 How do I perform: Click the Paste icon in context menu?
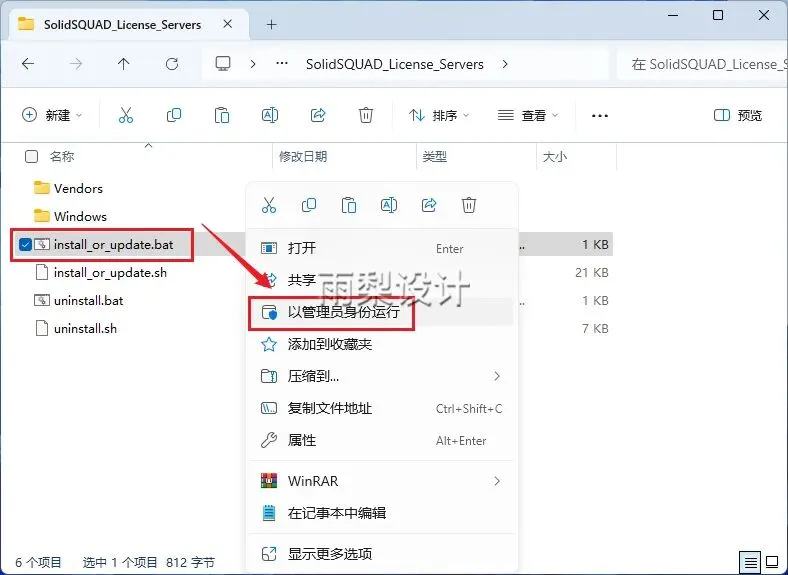tap(349, 205)
